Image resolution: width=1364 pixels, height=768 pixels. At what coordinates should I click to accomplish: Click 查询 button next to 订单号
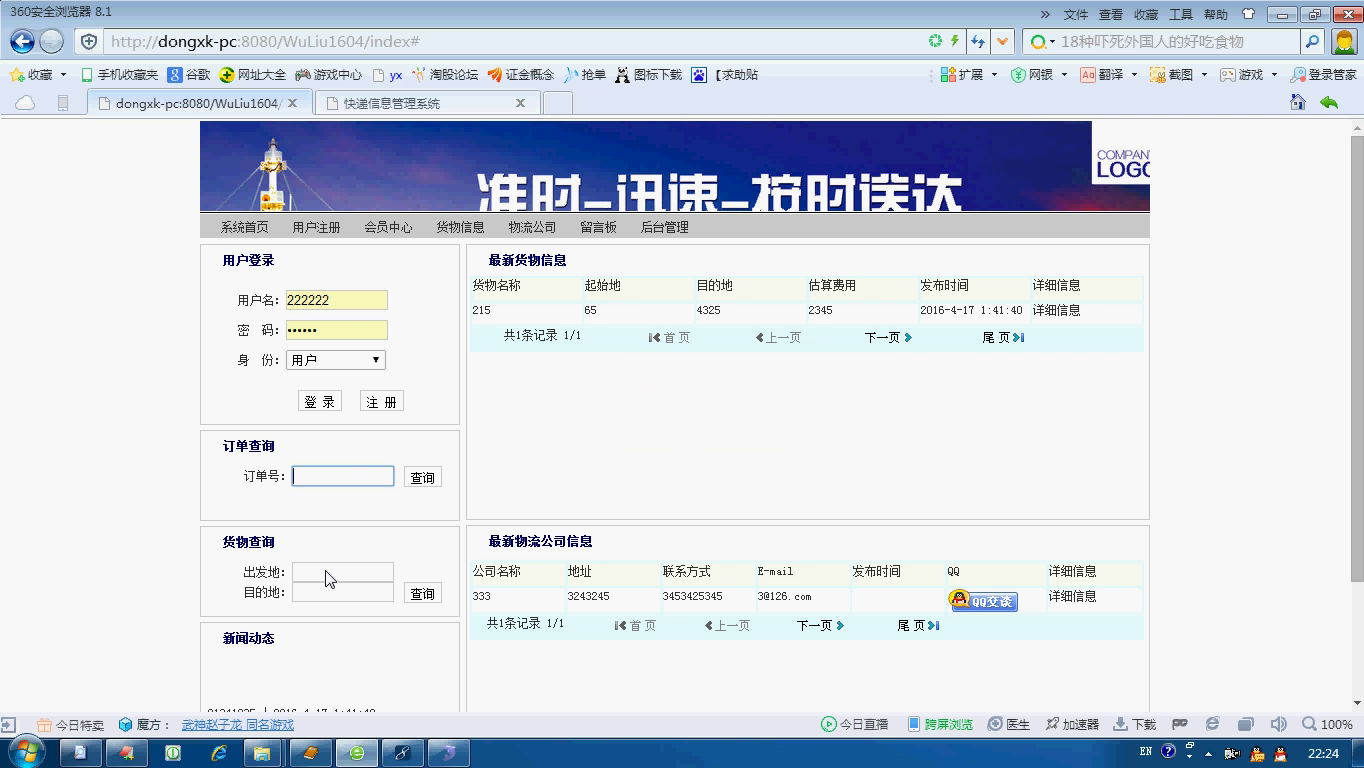pos(423,477)
